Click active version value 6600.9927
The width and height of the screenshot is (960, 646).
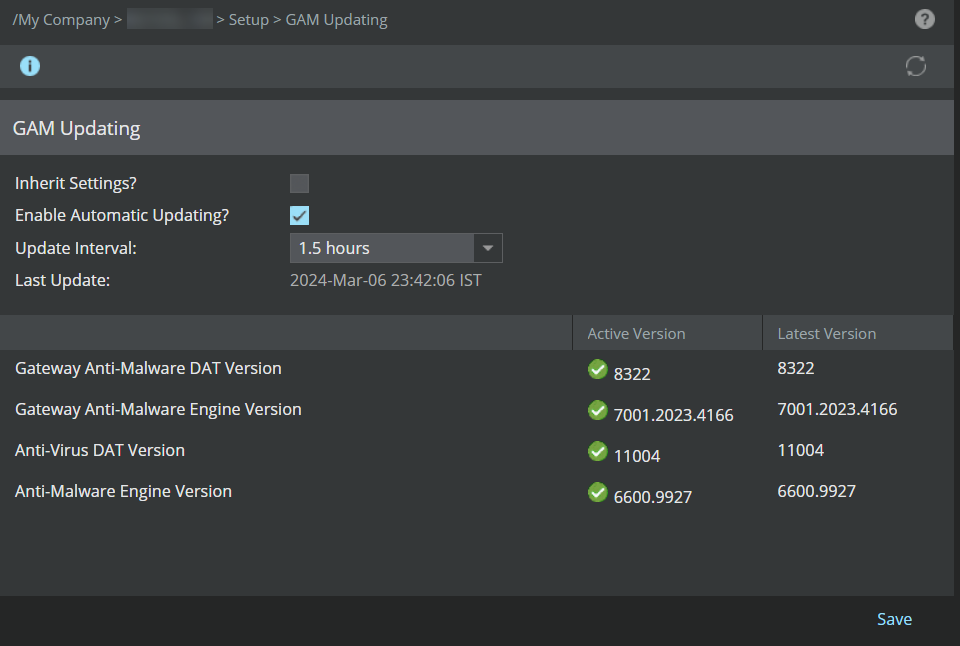pyautogui.click(x=653, y=497)
